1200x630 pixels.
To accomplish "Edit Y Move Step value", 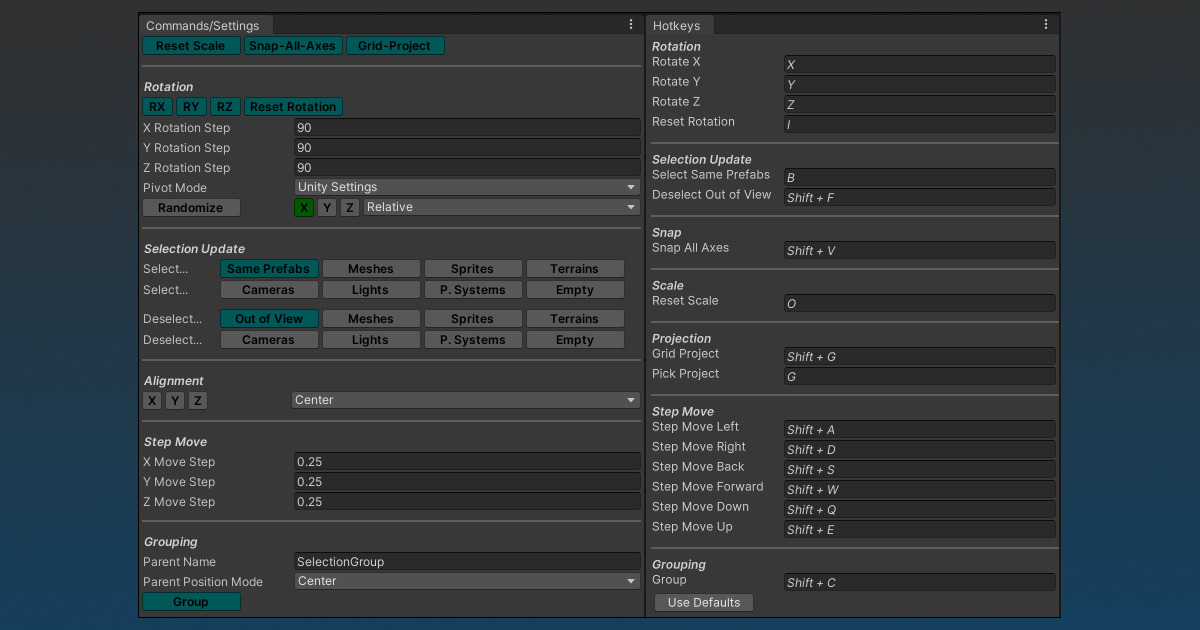I will 467,482.
